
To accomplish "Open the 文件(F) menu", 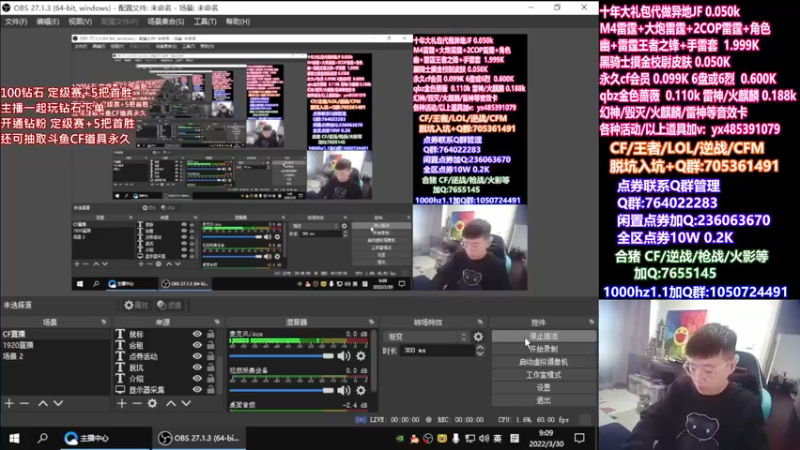I will pos(16,21).
